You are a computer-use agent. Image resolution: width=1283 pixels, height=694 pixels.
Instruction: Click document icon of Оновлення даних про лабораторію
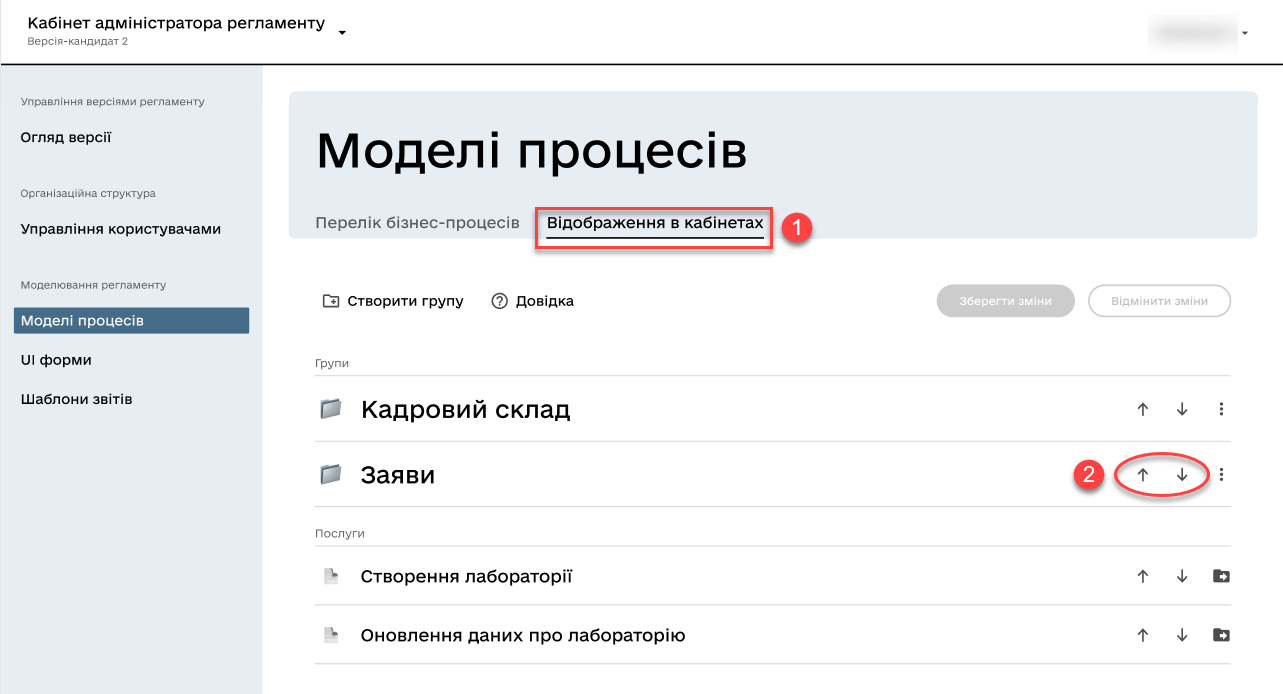[x=331, y=635]
